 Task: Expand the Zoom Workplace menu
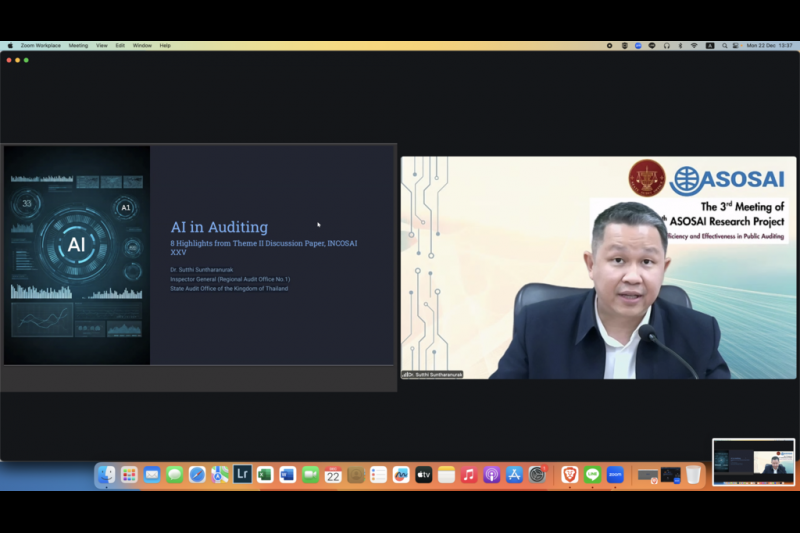click(x=40, y=46)
